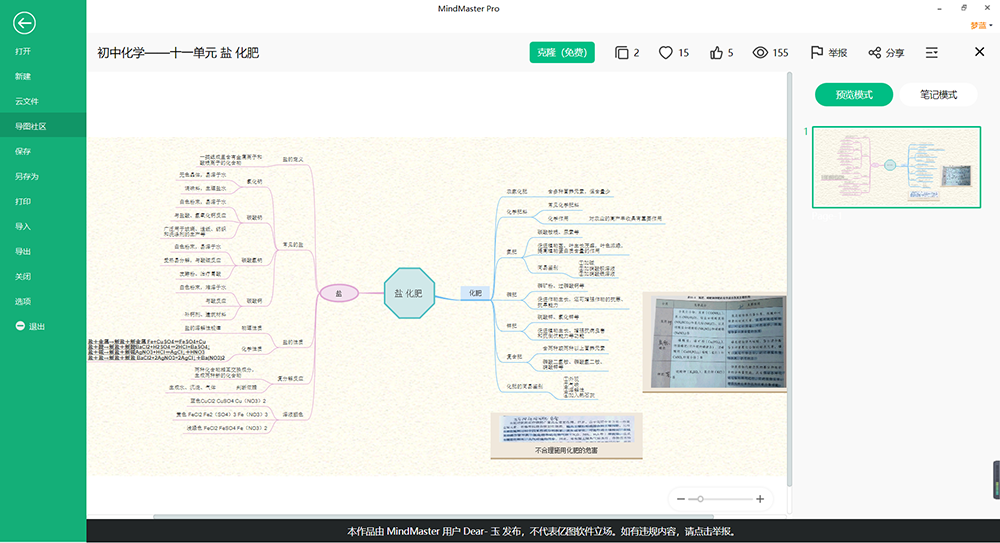The height and width of the screenshot is (543, 1000).
Task: Choose 关闭 in the sidebar
Action: (23, 276)
